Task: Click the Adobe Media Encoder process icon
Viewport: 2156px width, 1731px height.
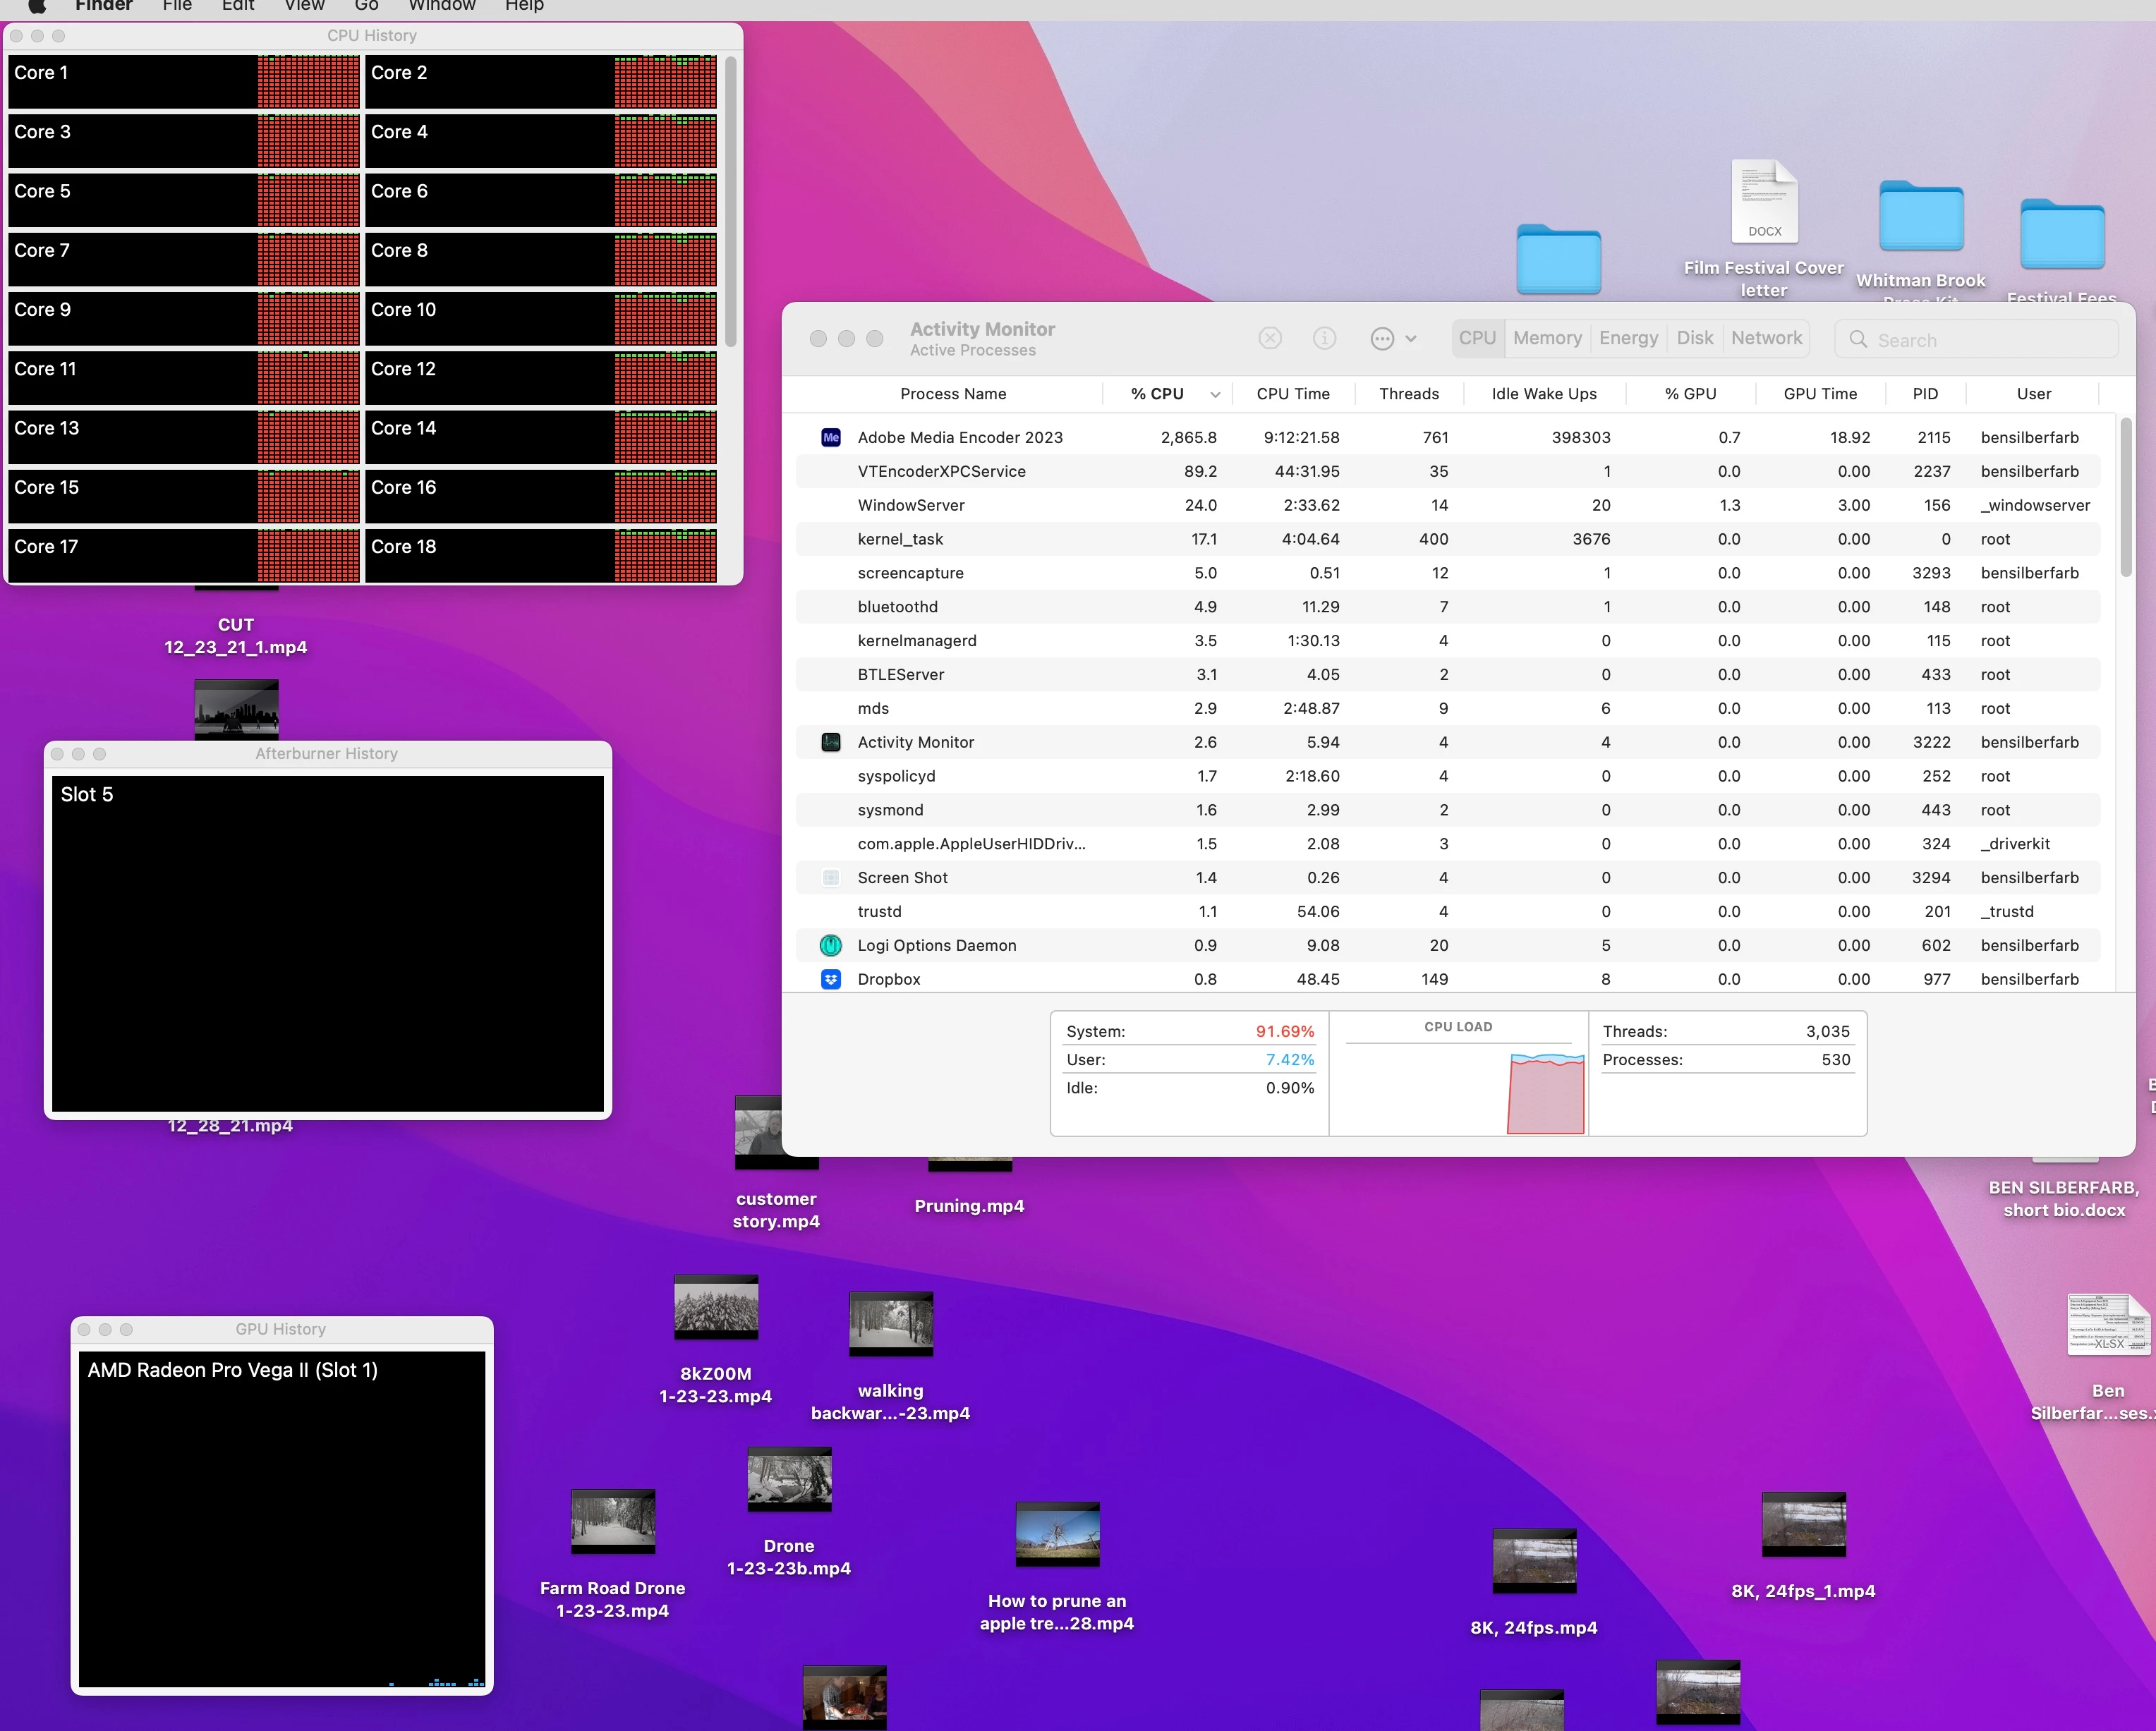Action: [x=831, y=437]
